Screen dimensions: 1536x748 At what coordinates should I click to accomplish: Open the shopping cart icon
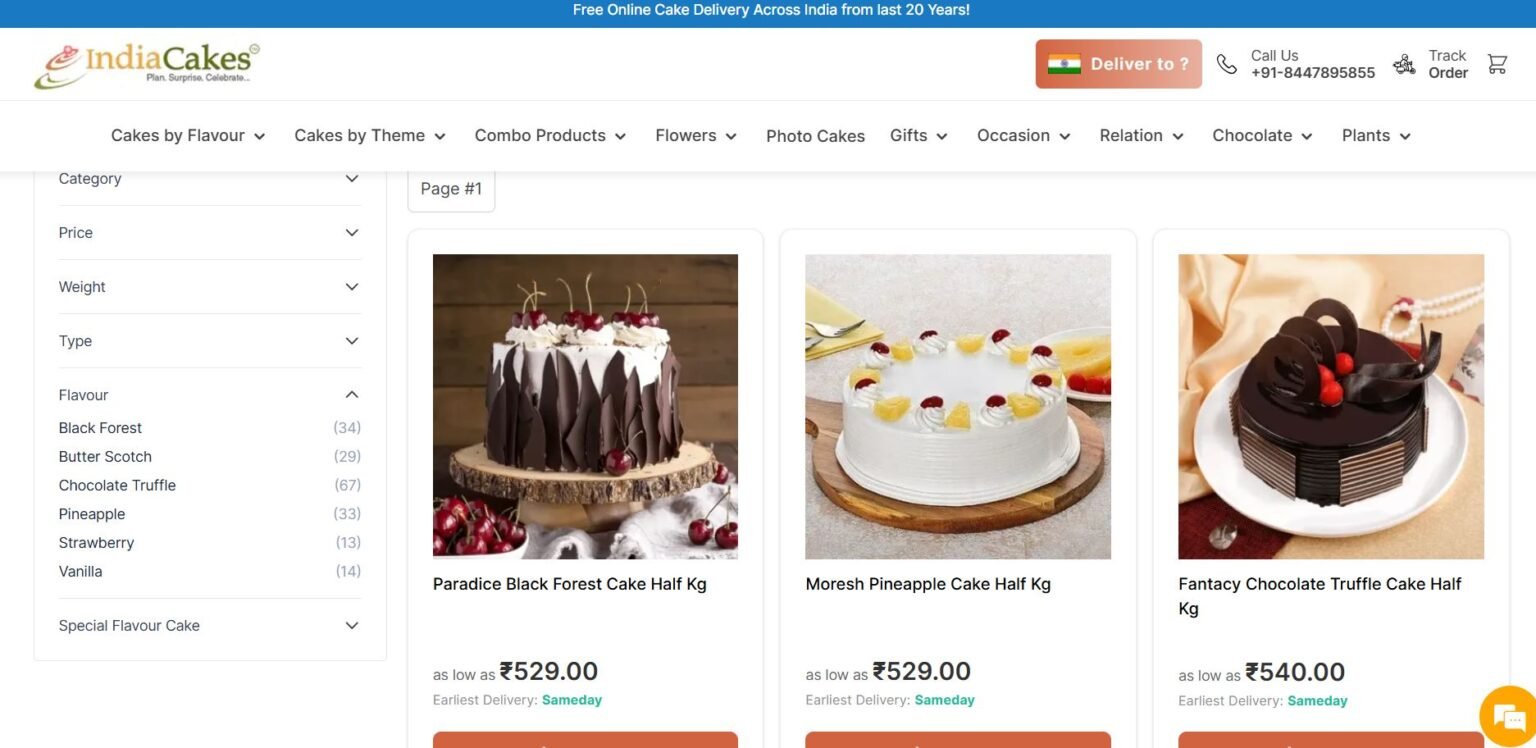click(1496, 64)
